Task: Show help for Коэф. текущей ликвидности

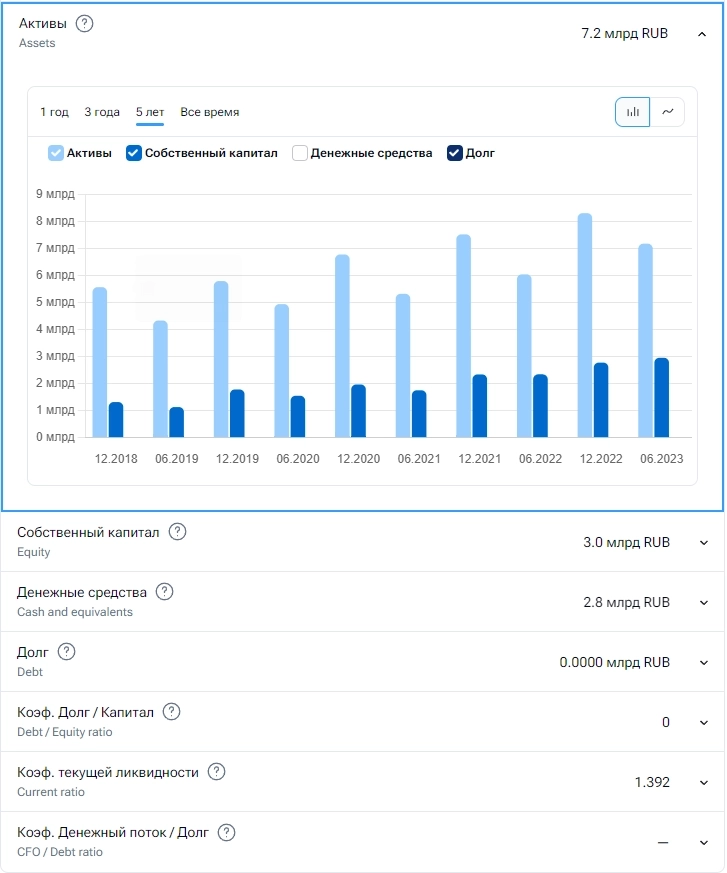Action: click(x=216, y=772)
